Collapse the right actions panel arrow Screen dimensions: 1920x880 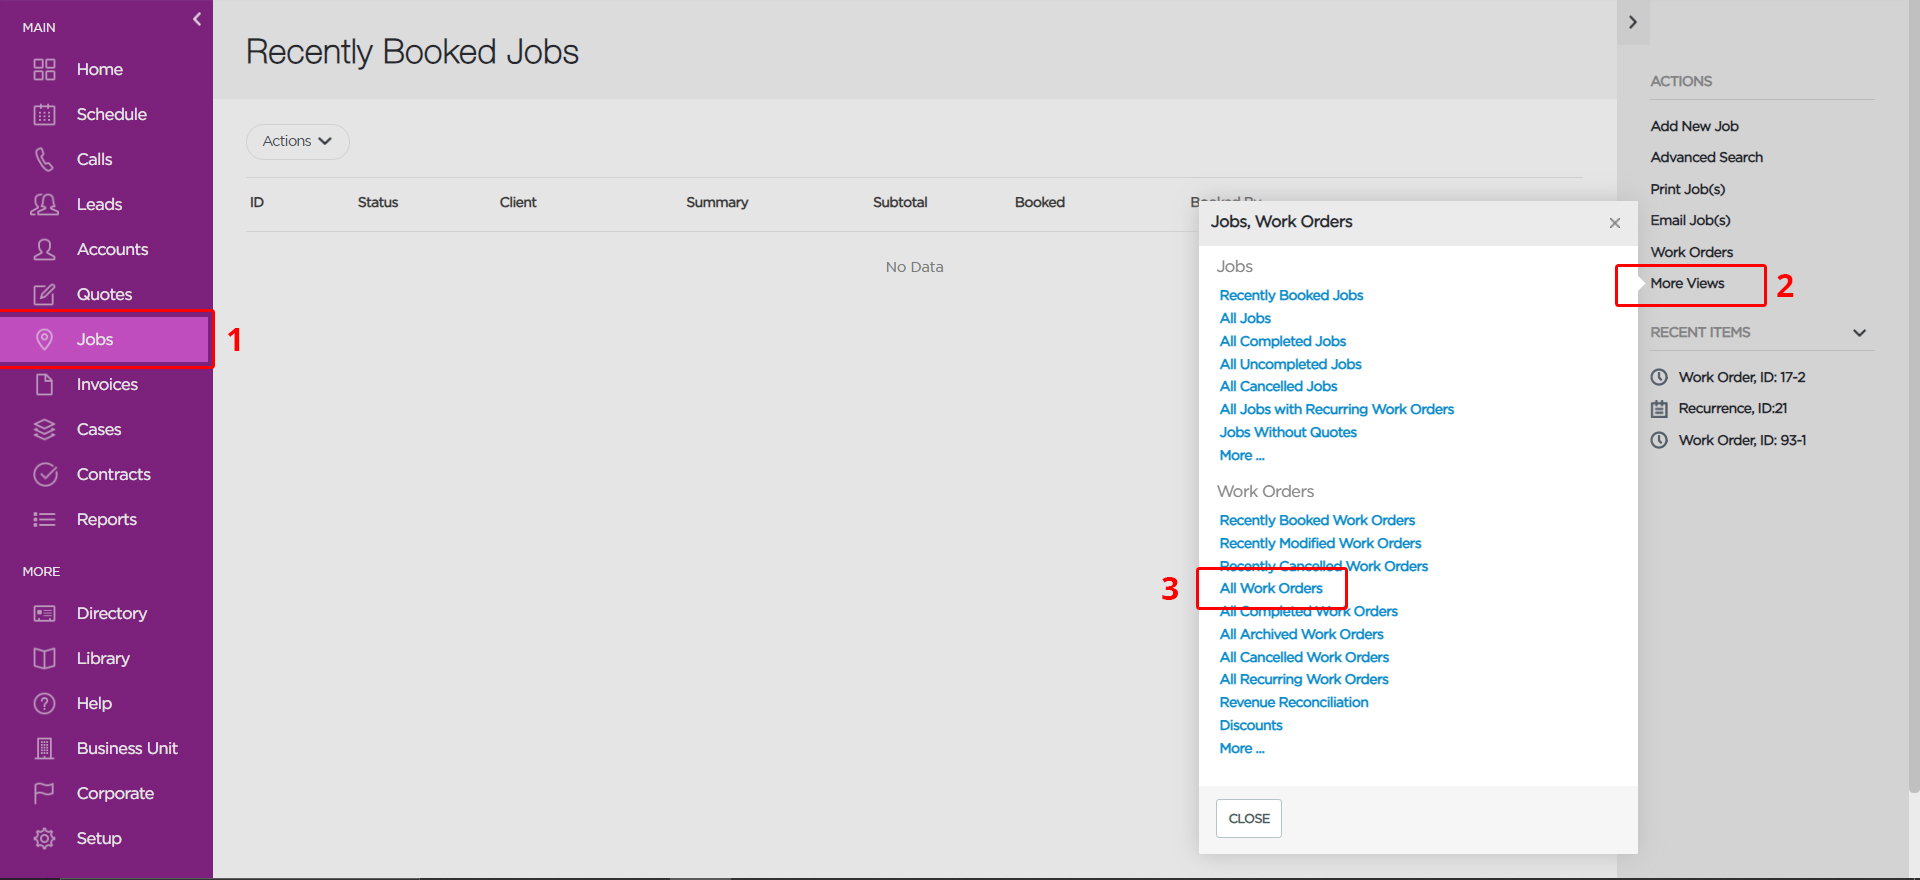point(1632,22)
